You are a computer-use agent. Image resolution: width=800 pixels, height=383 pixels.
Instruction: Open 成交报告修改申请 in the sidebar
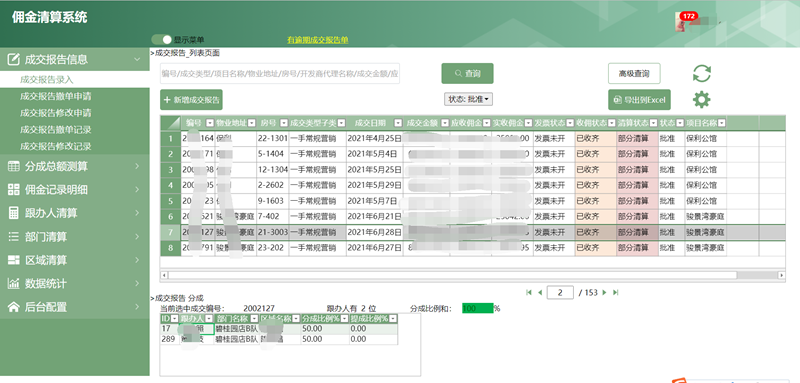pos(56,113)
